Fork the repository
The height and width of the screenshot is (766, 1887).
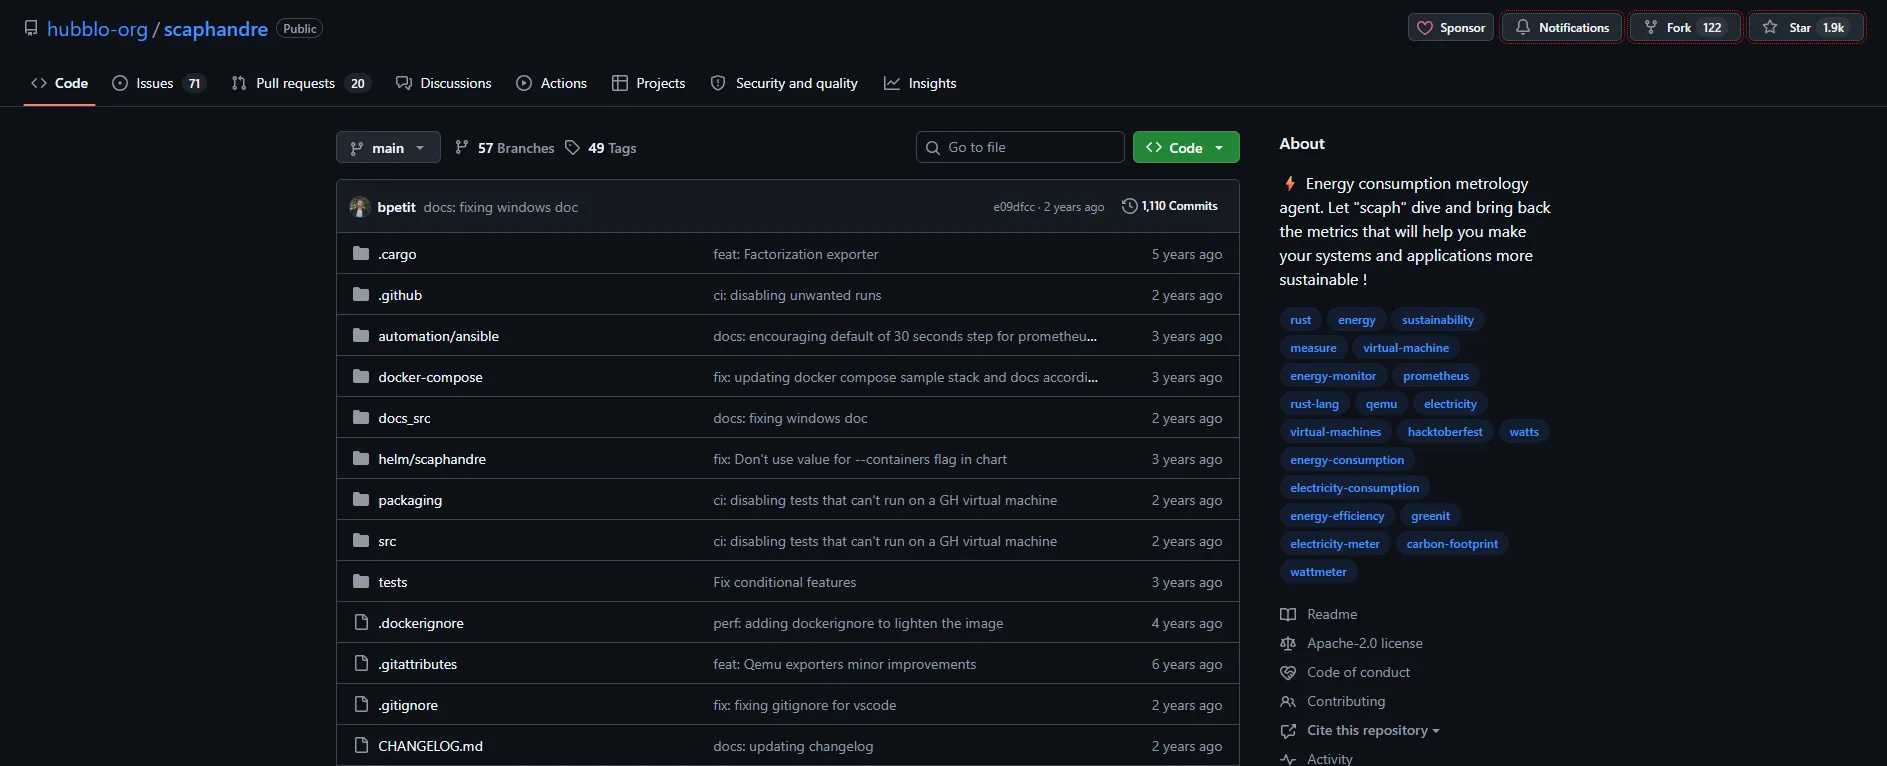1685,28
